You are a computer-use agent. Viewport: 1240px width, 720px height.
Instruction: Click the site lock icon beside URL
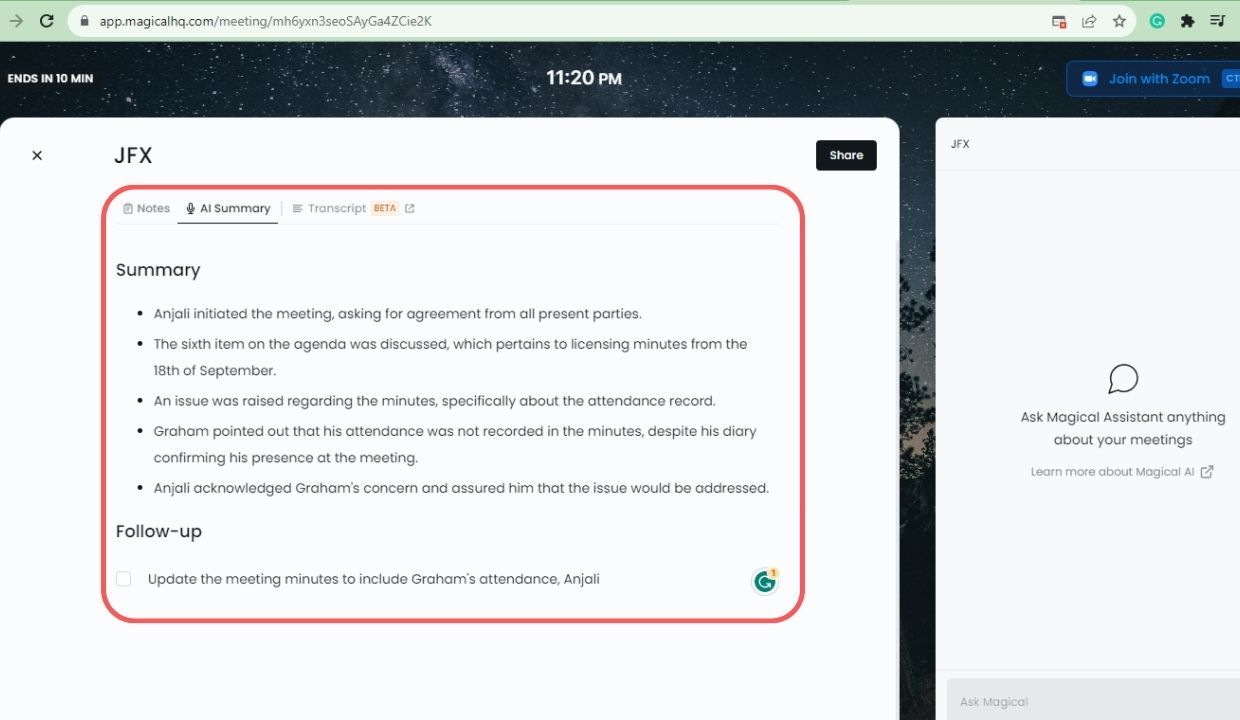pos(84,21)
